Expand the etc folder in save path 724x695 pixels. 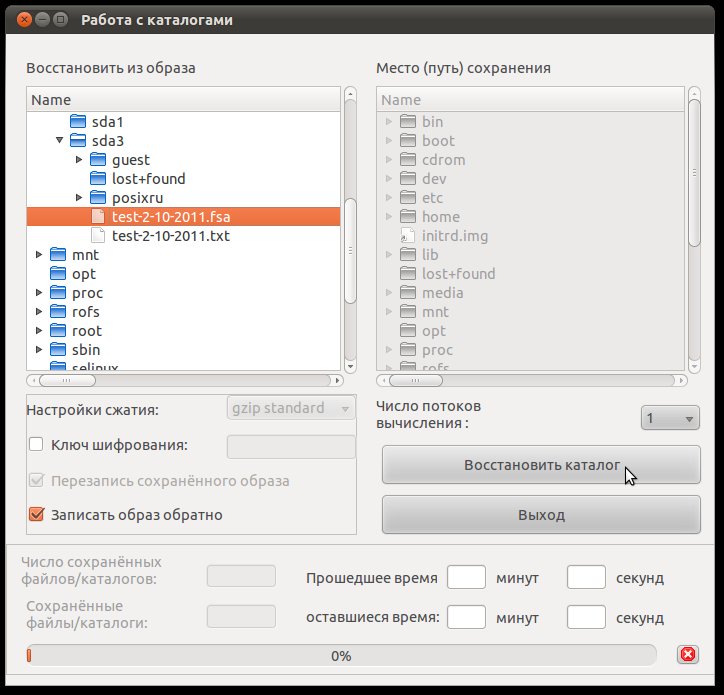[389, 198]
